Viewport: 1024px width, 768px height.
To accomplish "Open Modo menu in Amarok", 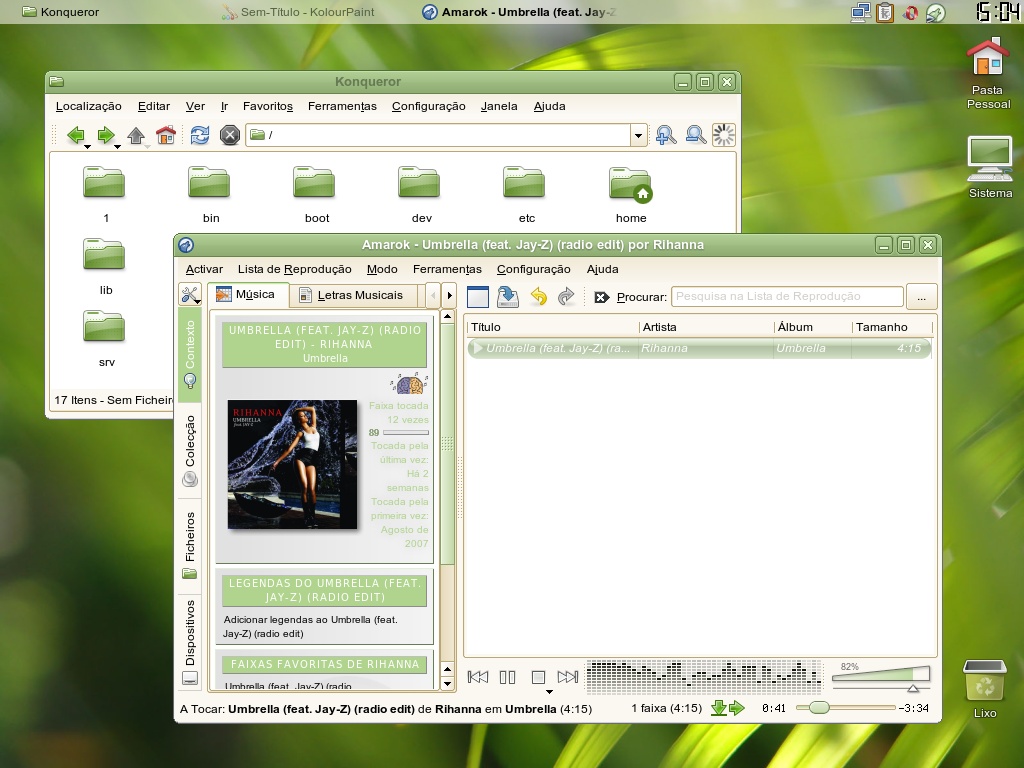I will point(382,269).
